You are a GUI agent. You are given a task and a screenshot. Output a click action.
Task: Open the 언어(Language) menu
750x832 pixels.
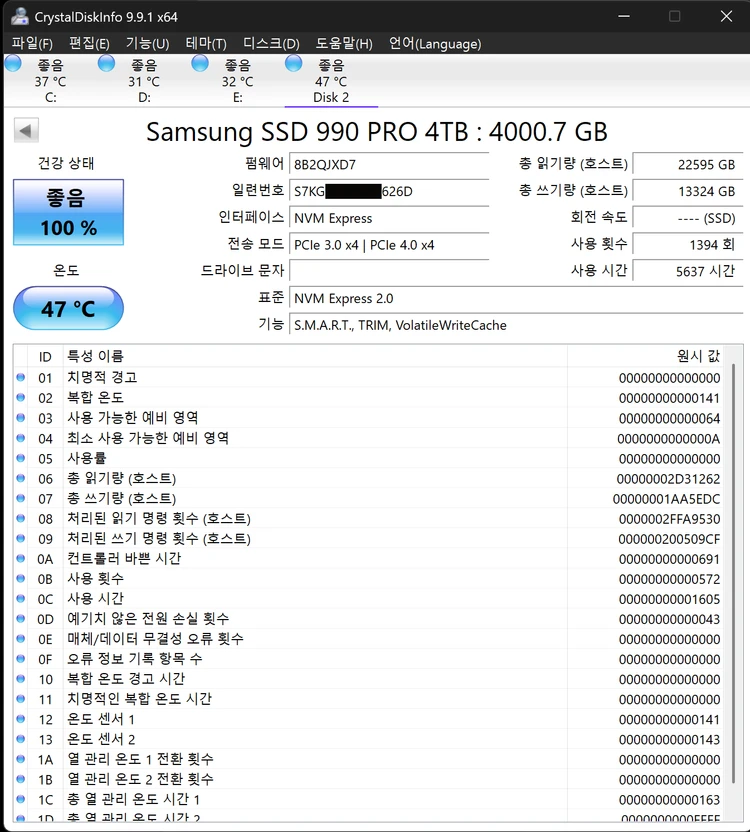tap(435, 43)
